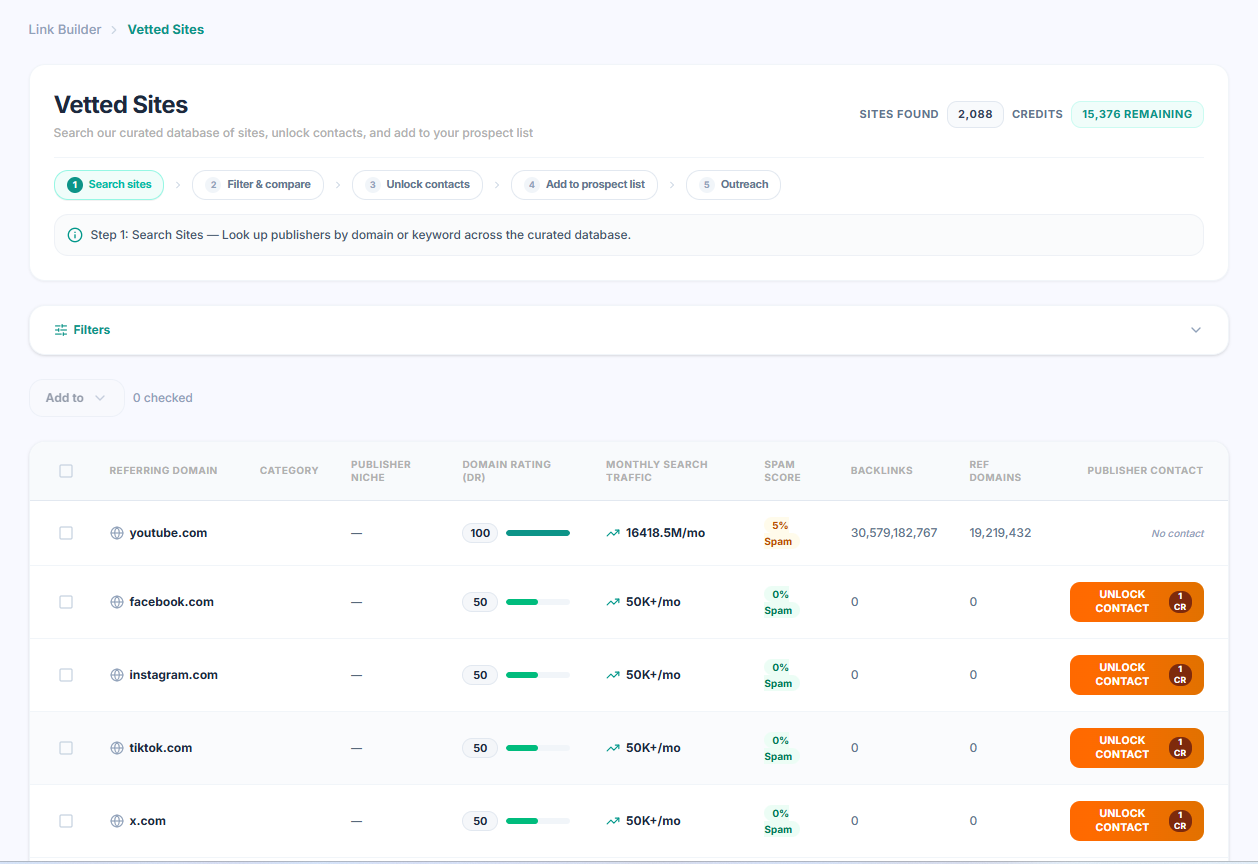Check the youtube.com row checkbox

pos(66,533)
